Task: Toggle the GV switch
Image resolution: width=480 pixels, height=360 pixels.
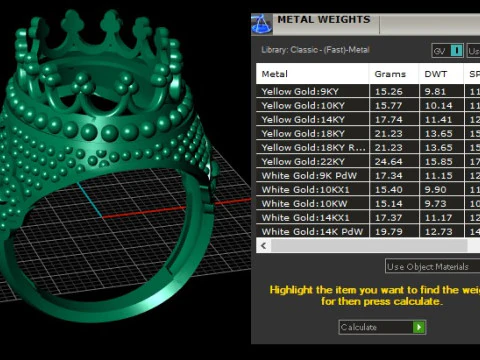Action: point(447,51)
